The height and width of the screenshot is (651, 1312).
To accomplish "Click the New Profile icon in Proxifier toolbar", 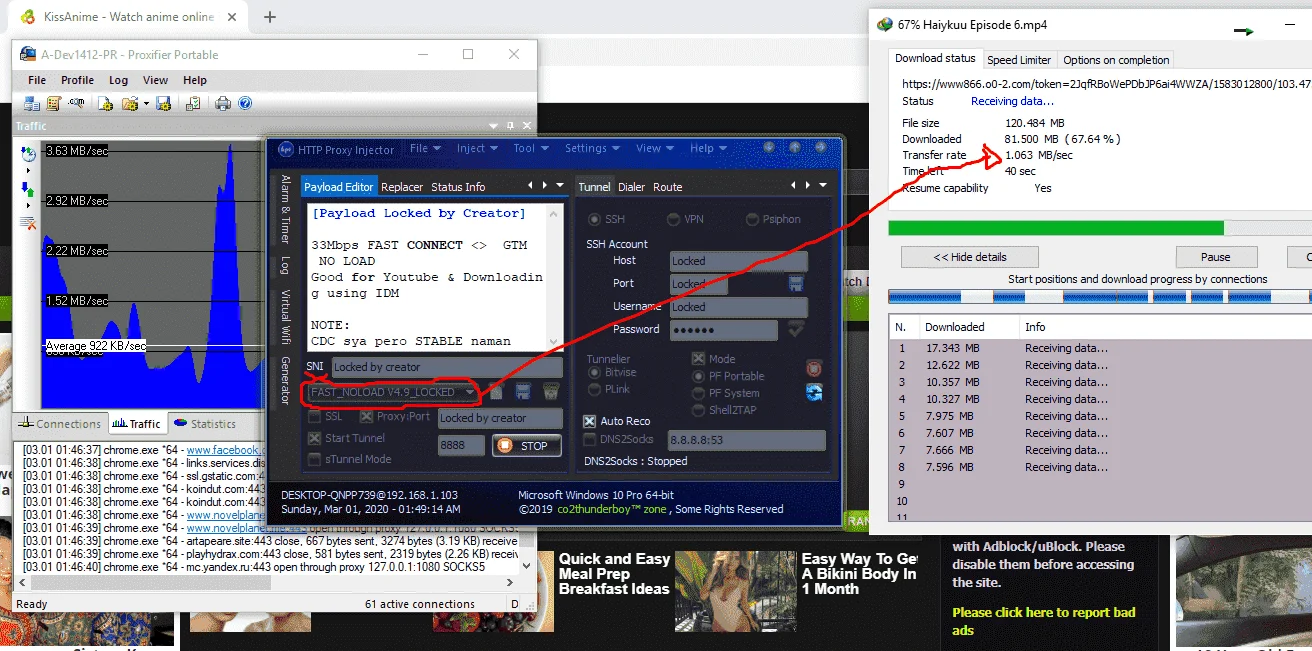I will (x=104, y=103).
